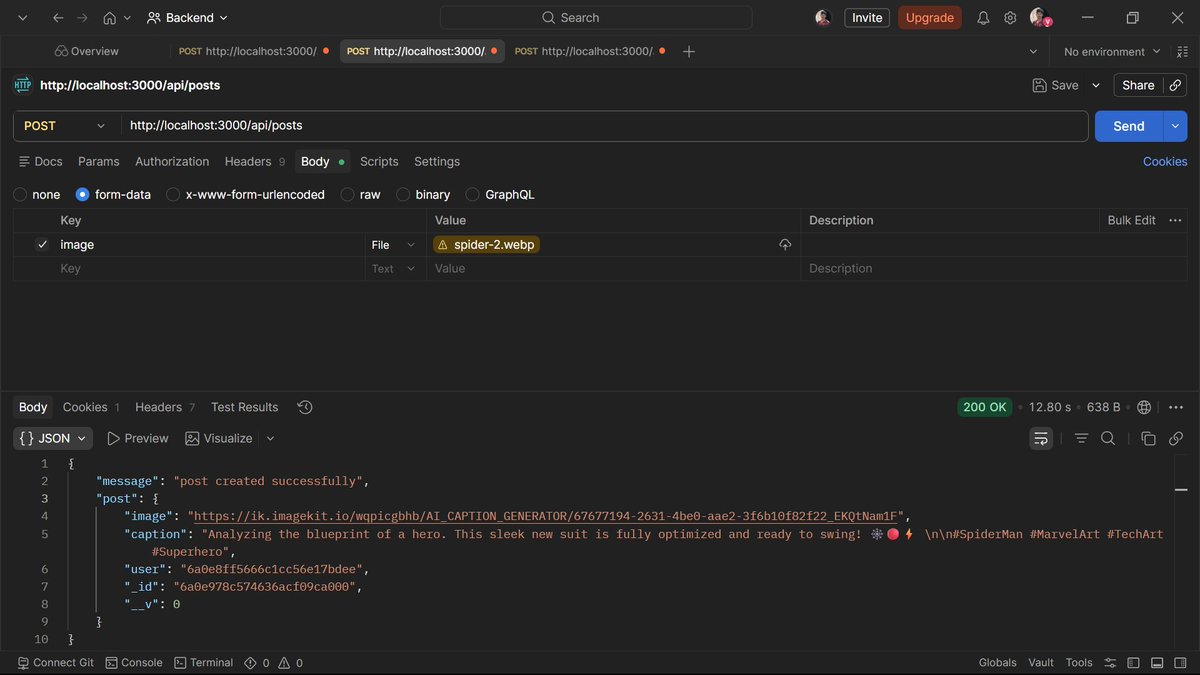Open the JSON format dropdown
Image resolution: width=1200 pixels, height=675 pixels.
point(53,438)
